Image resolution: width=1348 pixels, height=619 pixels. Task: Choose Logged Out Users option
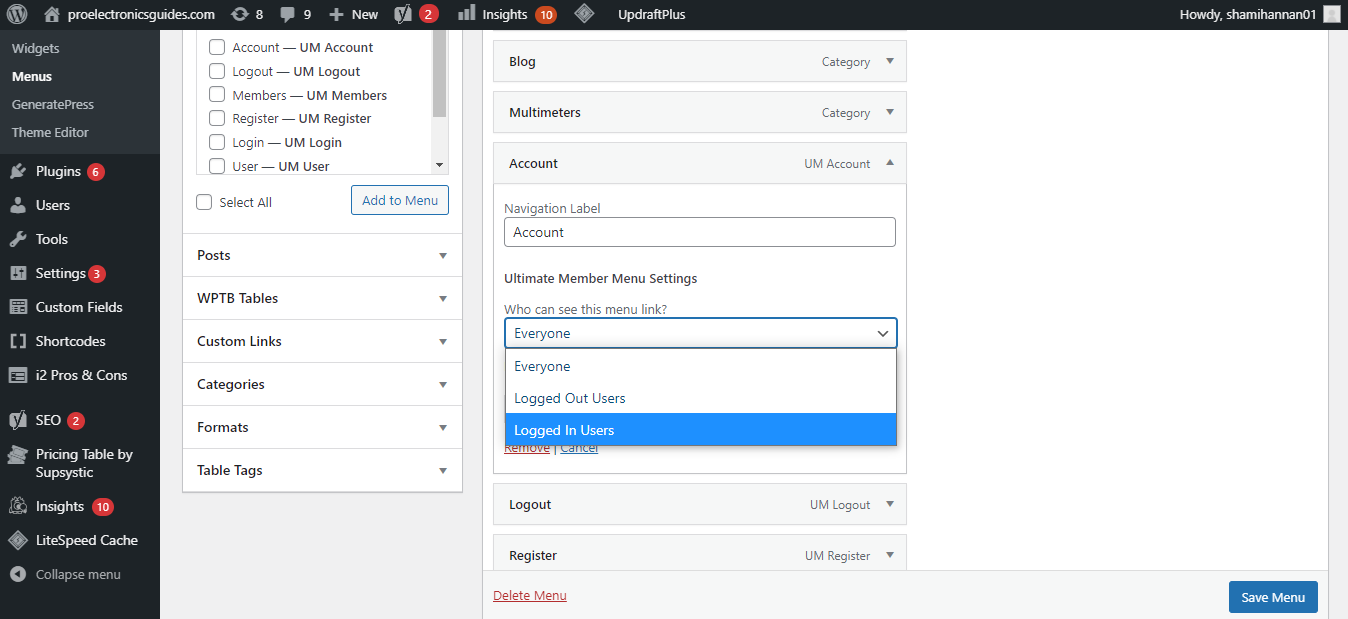click(700, 398)
